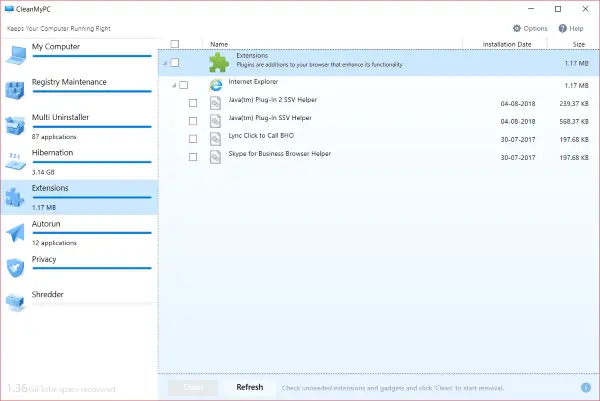600x401 pixels.
Task: Click the disabled Clean button
Action: pos(193,387)
